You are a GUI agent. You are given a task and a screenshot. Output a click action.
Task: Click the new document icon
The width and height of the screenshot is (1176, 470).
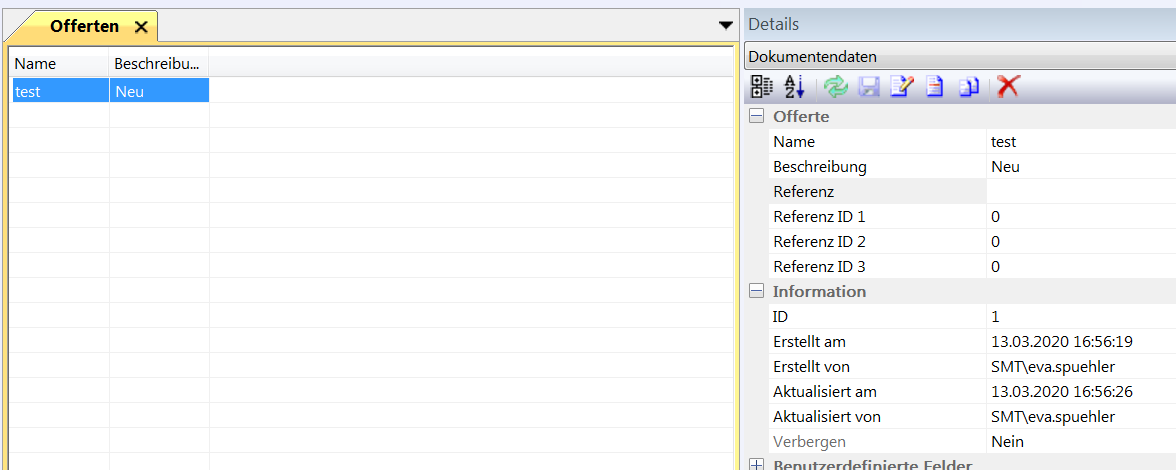[x=935, y=87]
